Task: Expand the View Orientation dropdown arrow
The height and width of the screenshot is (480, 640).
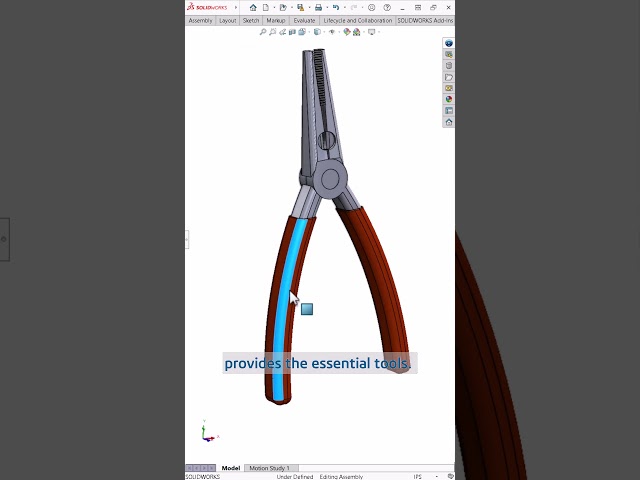Action: 309,32
